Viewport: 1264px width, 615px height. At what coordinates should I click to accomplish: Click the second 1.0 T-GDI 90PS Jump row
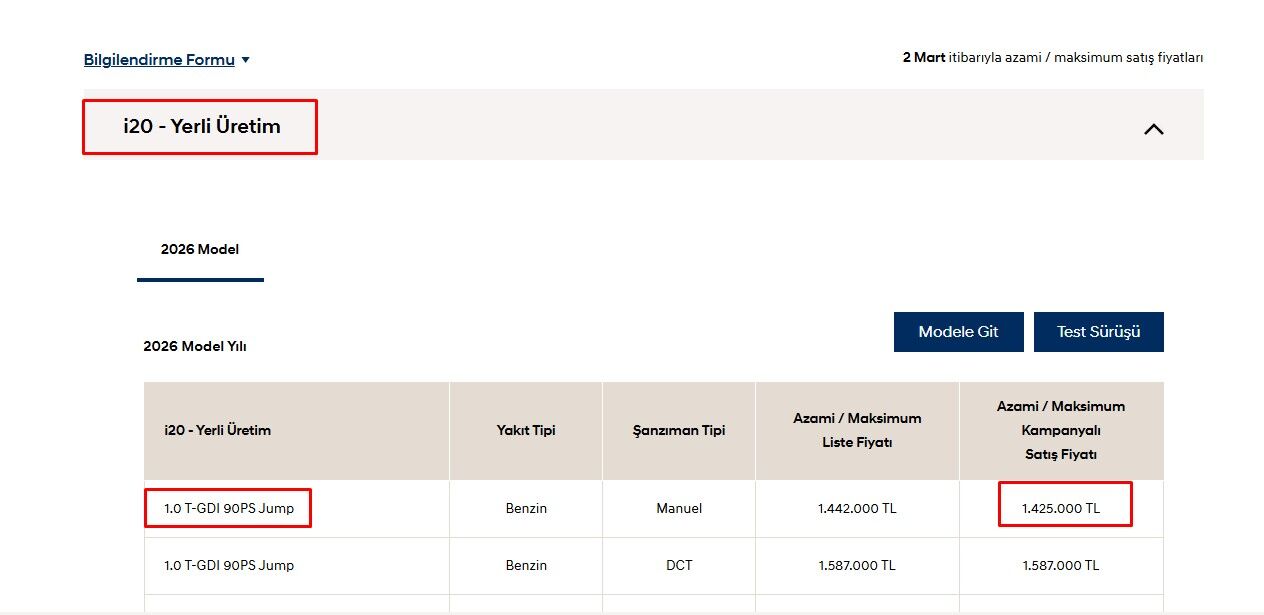pyautogui.click(x=229, y=565)
